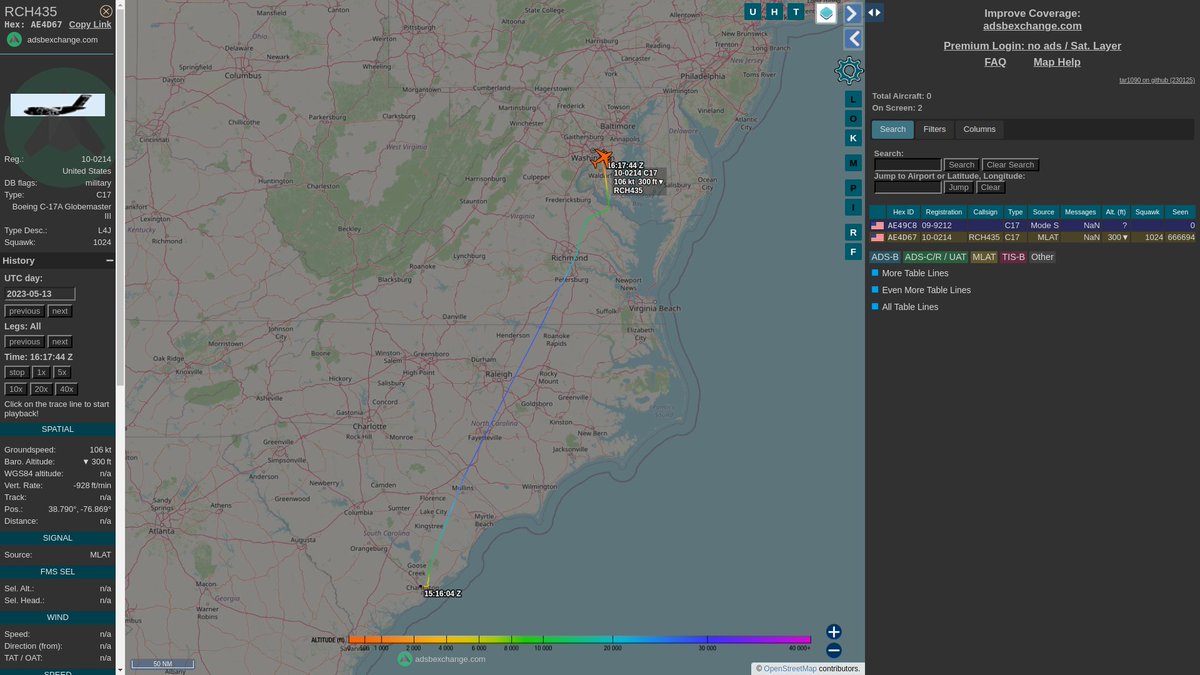1200x675 pixels.
Task: Click the right chevron sidebar expand arrow
Action: click(x=853, y=13)
